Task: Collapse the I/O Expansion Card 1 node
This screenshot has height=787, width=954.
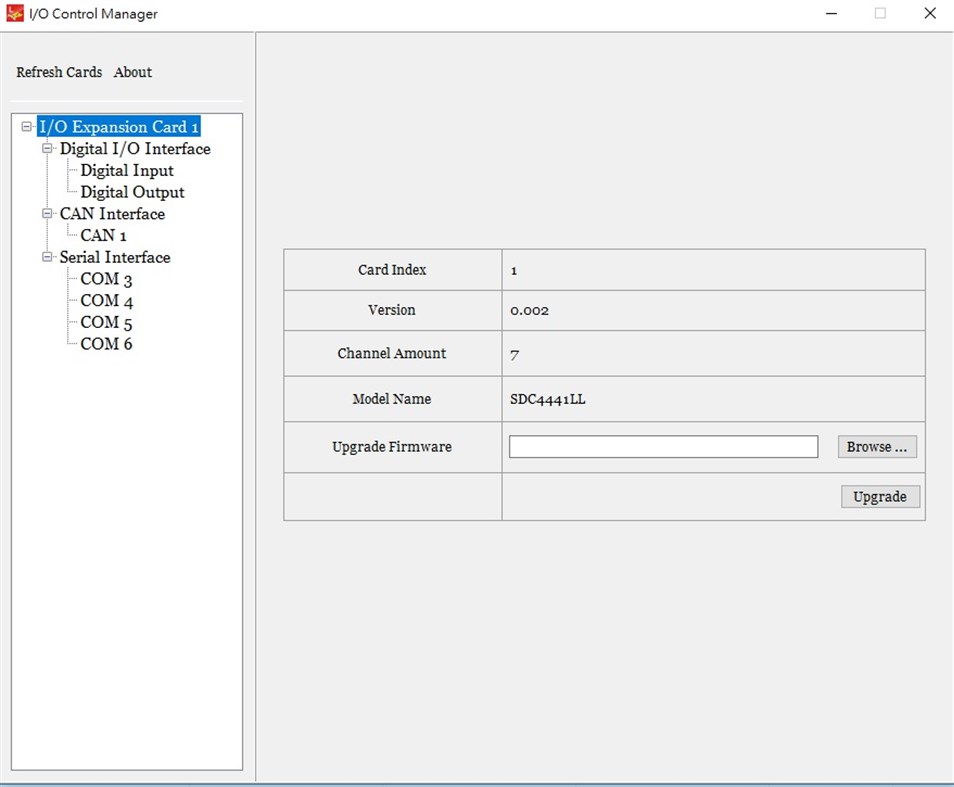Action: 27,127
